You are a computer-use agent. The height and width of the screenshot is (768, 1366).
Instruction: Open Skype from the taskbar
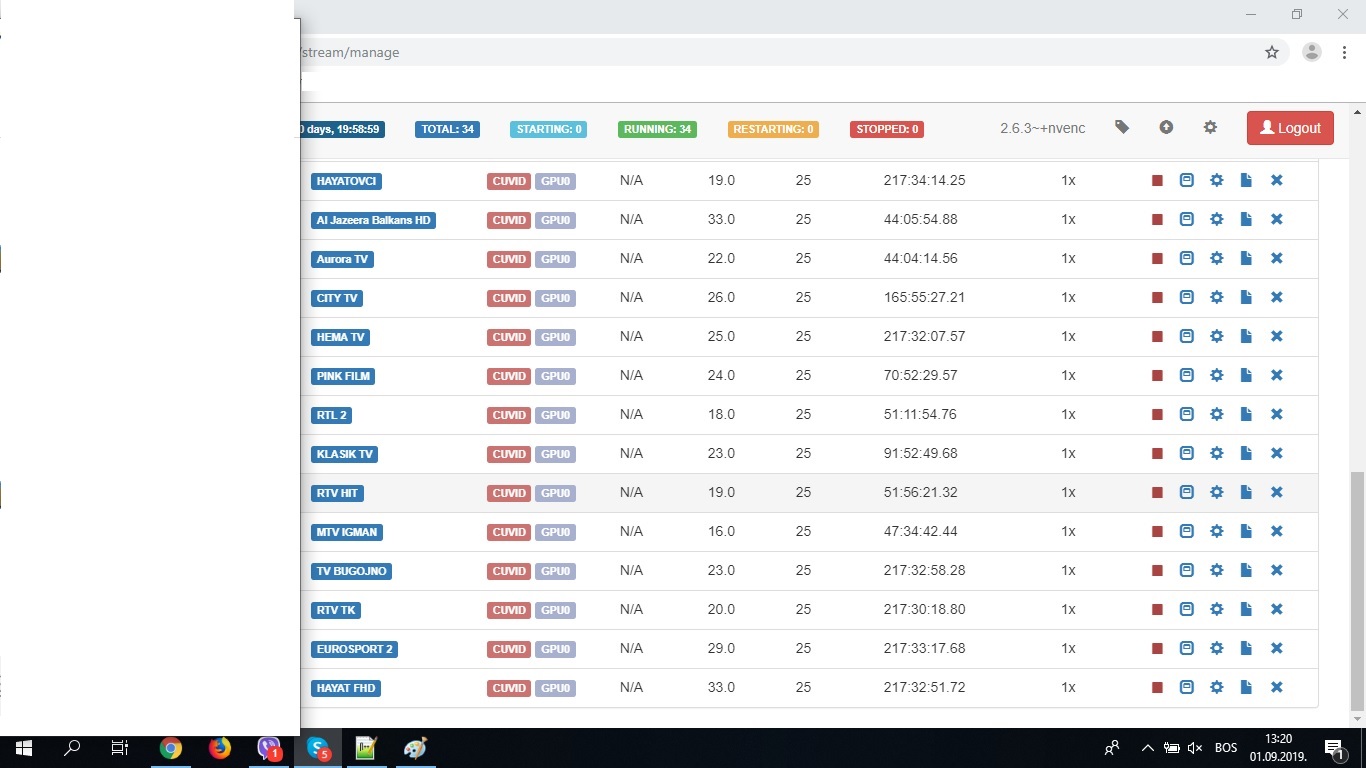317,748
